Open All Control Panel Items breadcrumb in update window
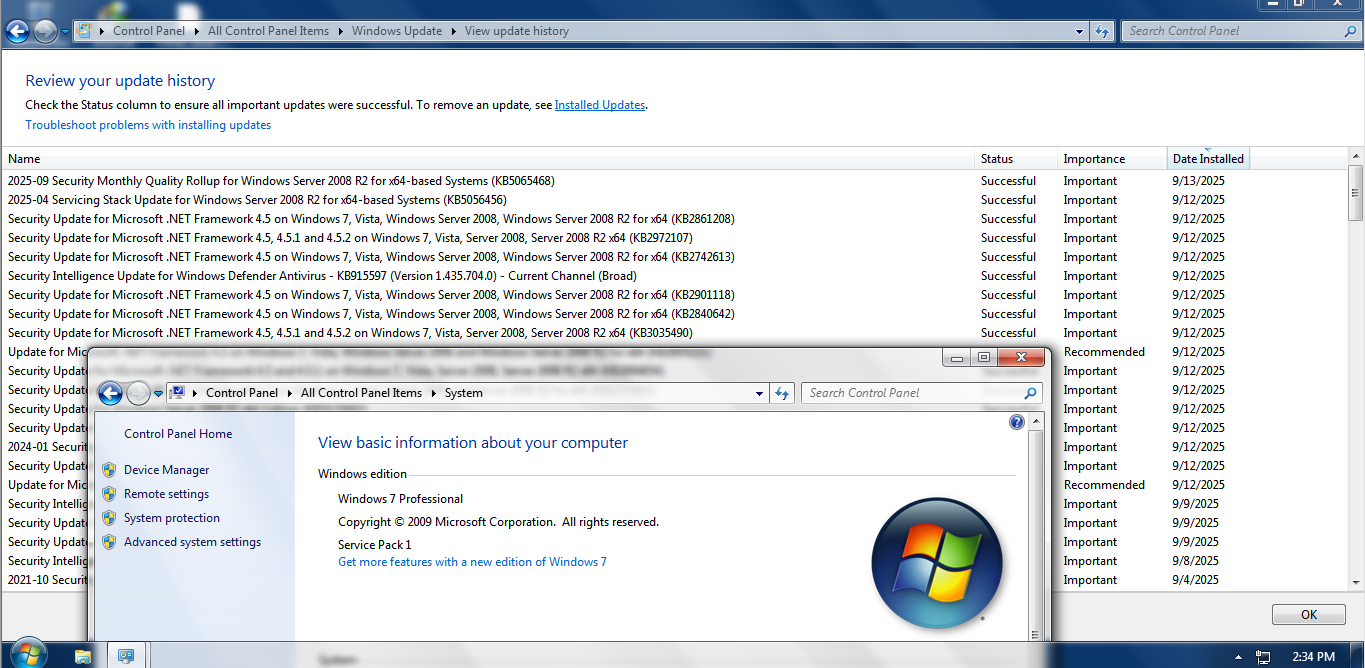The height and width of the screenshot is (668, 1365). 268,31
